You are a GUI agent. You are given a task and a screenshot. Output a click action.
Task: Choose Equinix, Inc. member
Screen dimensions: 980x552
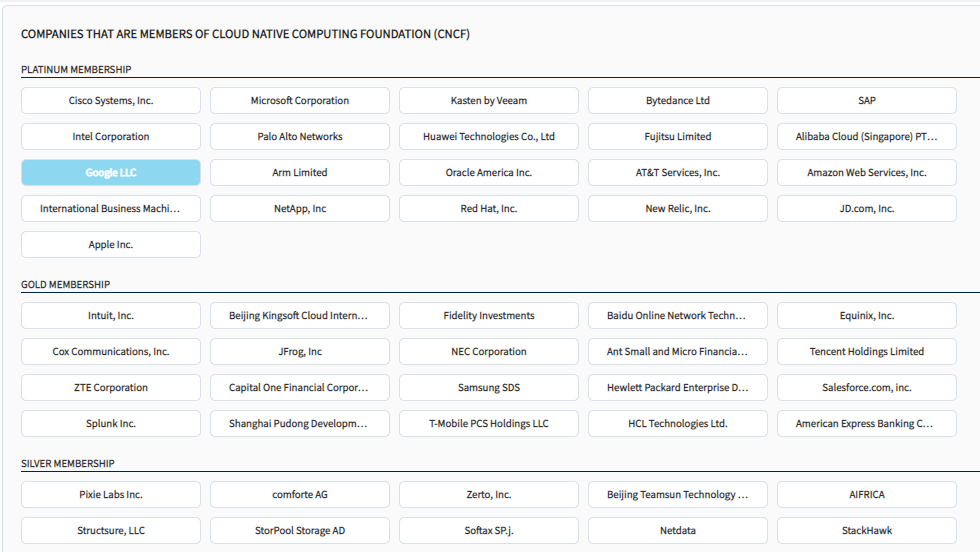pyautogui.click(x=867, y=316)
